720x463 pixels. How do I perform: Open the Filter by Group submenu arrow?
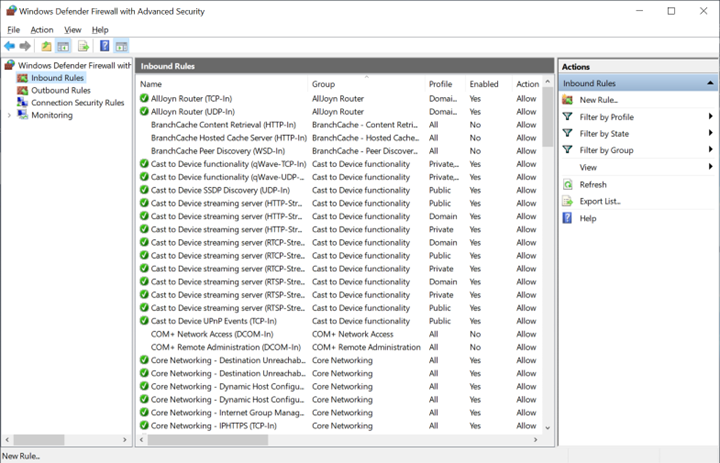(x=710, y=149)
